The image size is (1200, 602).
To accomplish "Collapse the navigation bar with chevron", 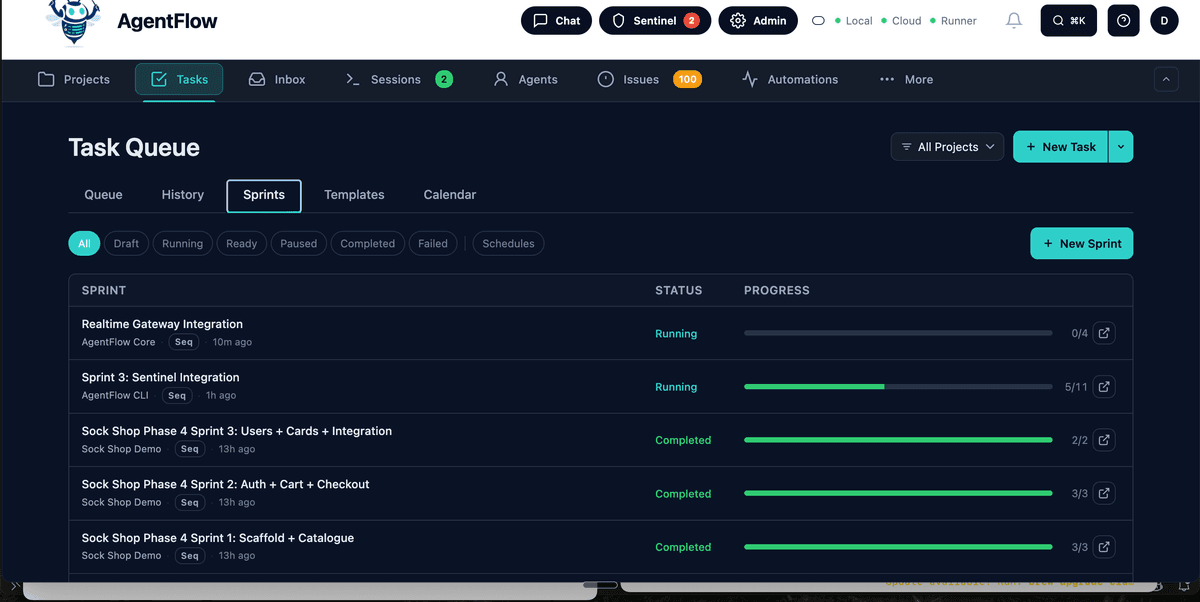I will (x=1166, y=80).
